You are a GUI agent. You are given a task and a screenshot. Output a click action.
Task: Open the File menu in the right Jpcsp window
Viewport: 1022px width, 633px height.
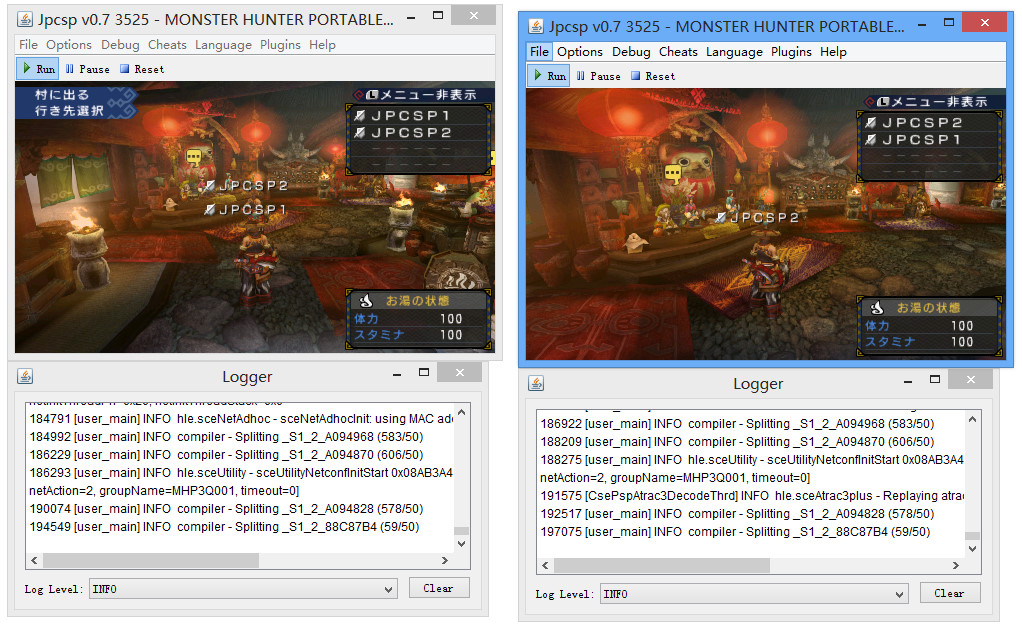pyautogui.click(x=539, y=52)
